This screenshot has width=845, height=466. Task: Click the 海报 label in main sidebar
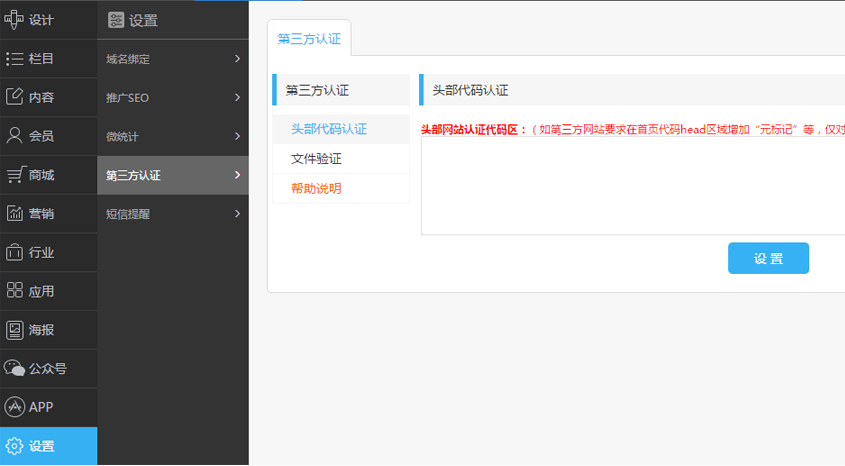41,330
